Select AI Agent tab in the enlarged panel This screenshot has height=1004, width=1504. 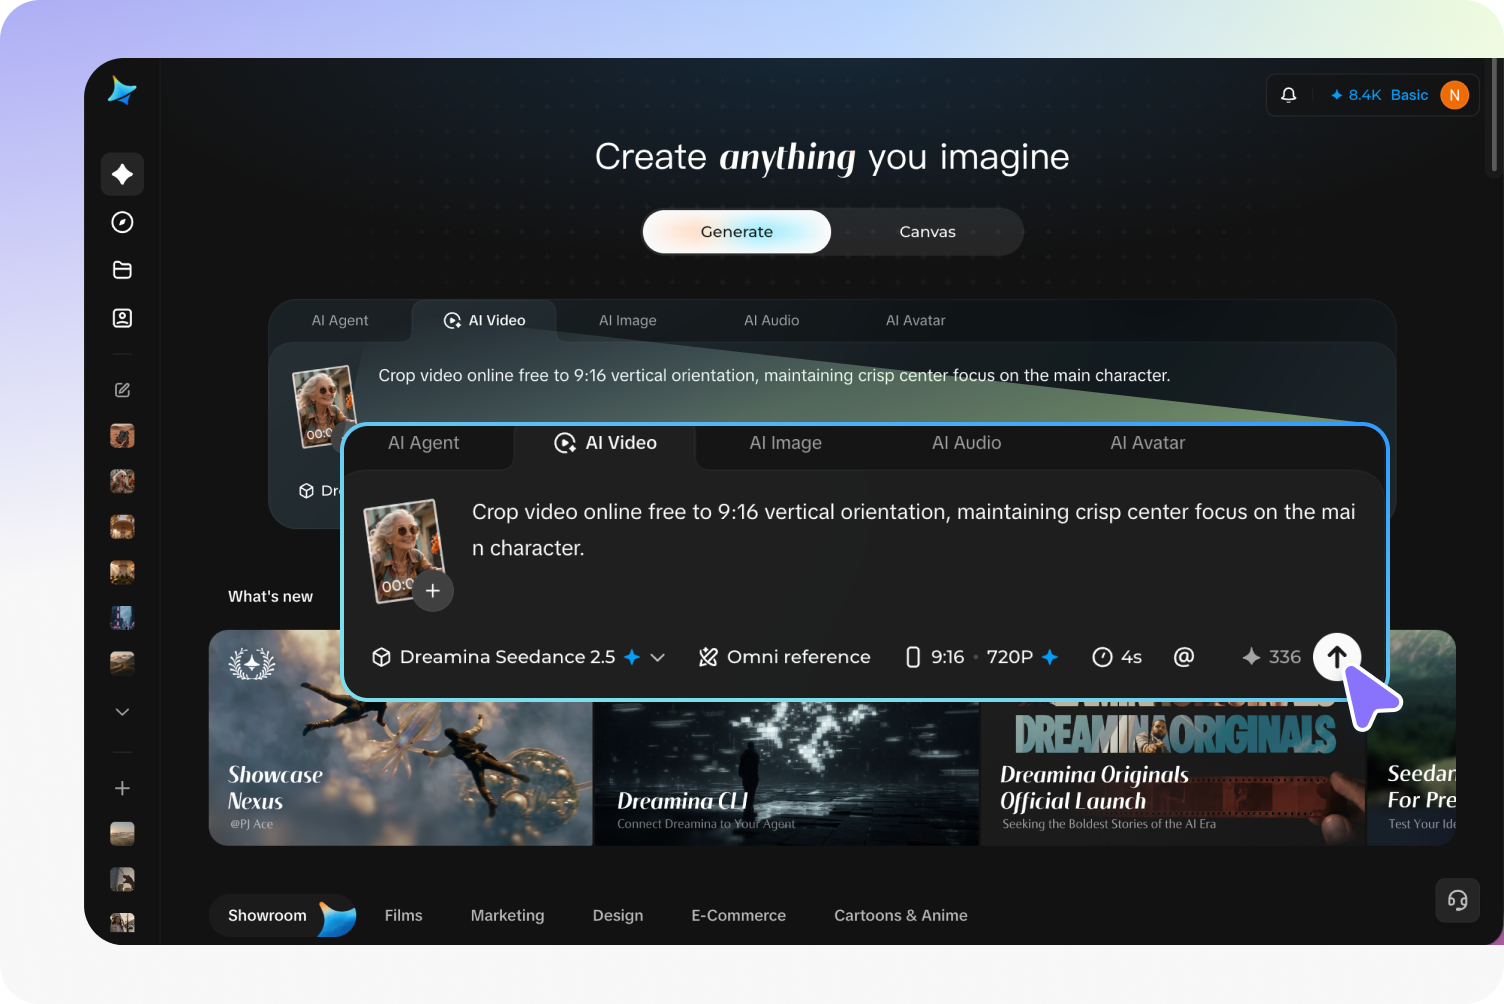point(423,443)
